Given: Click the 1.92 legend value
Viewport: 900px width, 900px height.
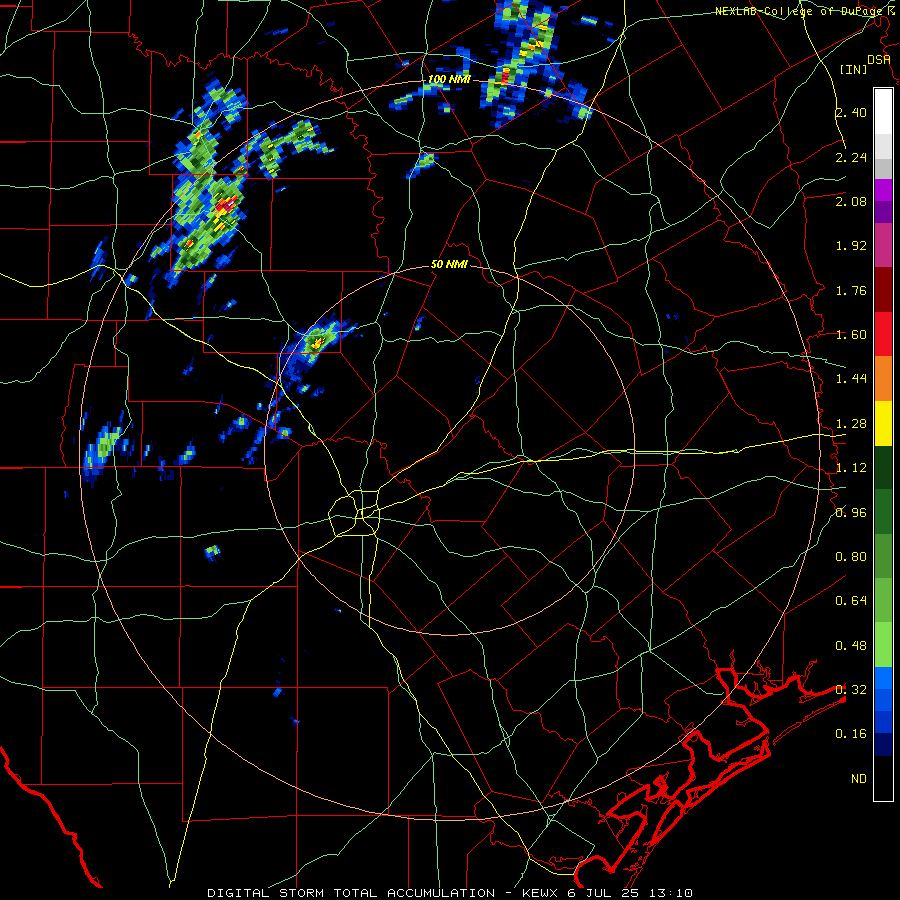Looking at the screenshot, I should click(851, 246).
